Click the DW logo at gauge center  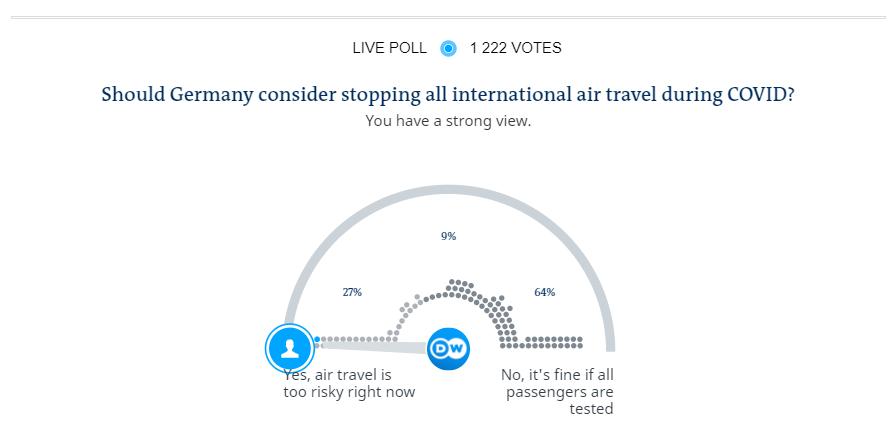pyautogui.click(x=448, y=349)
